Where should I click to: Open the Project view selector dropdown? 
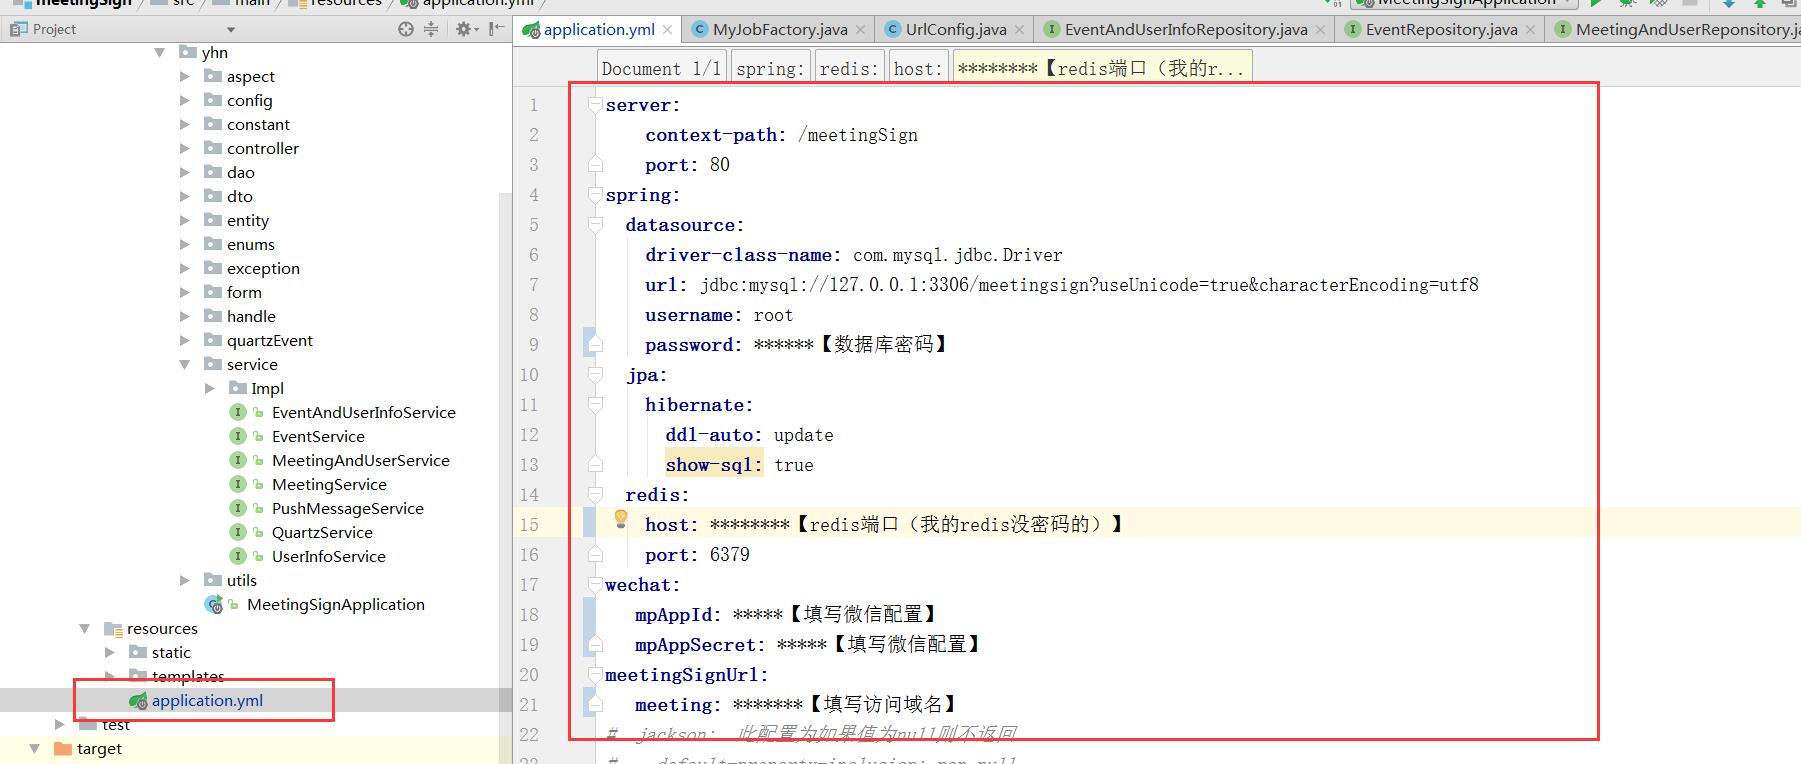231,30
